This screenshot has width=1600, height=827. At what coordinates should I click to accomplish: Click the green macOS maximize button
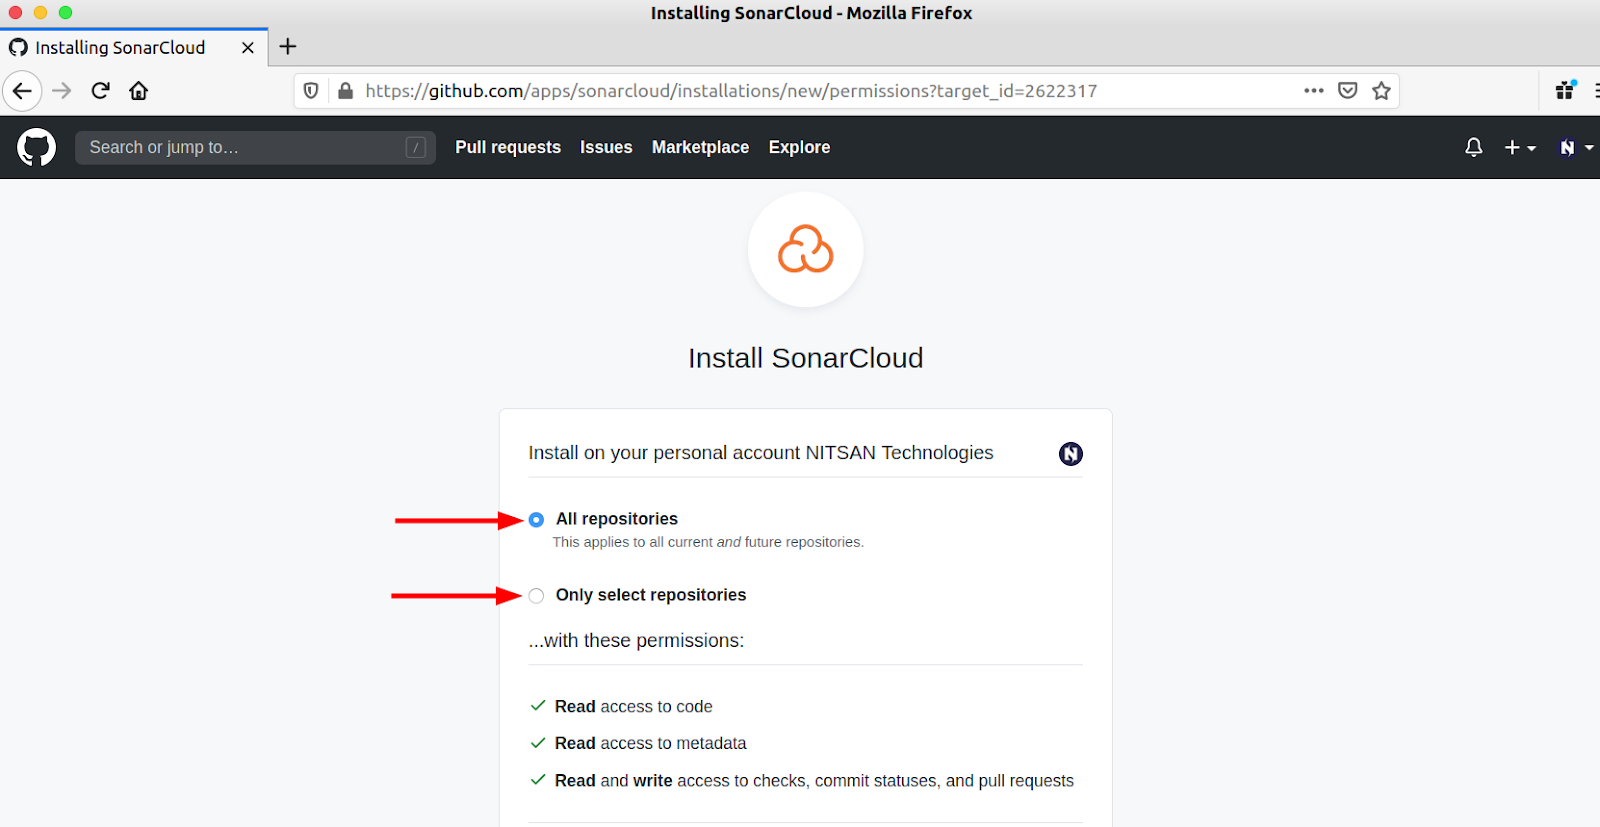[65, 13]
